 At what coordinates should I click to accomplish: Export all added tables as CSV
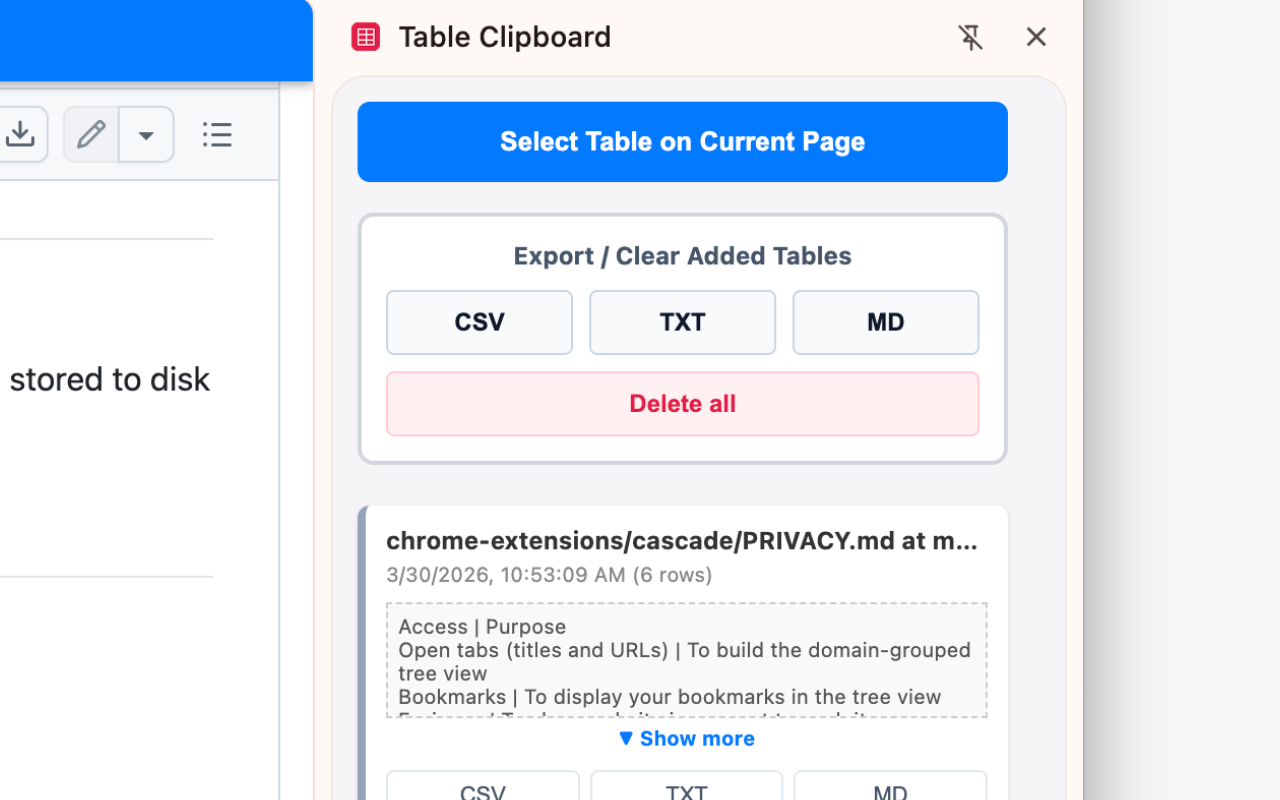[x=479, y=322]
